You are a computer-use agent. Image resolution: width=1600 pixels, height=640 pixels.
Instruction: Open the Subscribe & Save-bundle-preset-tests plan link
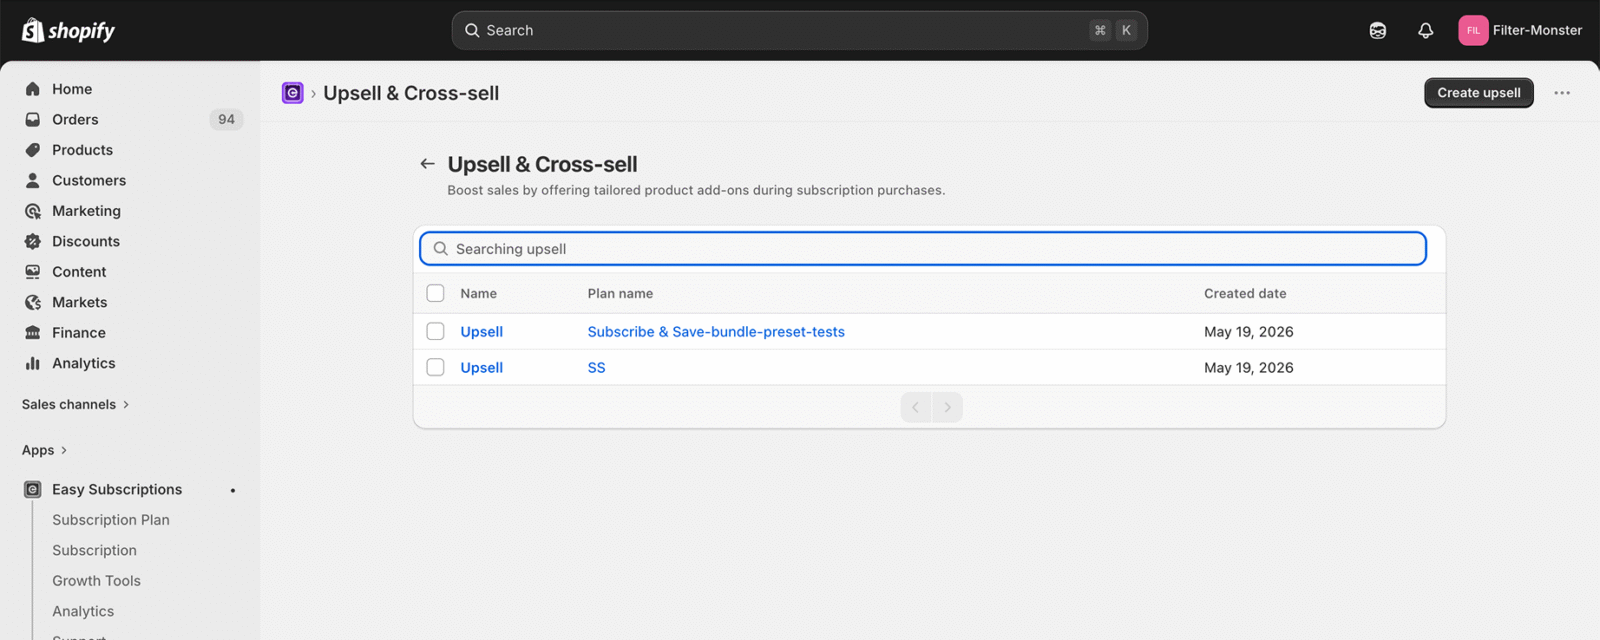716,332
